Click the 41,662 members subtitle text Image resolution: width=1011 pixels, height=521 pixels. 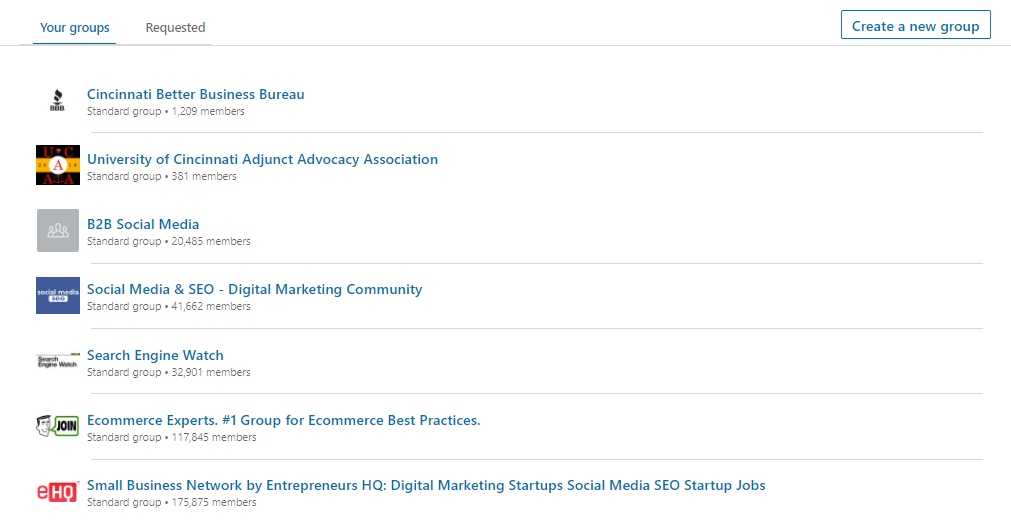(x=211, y=306)
